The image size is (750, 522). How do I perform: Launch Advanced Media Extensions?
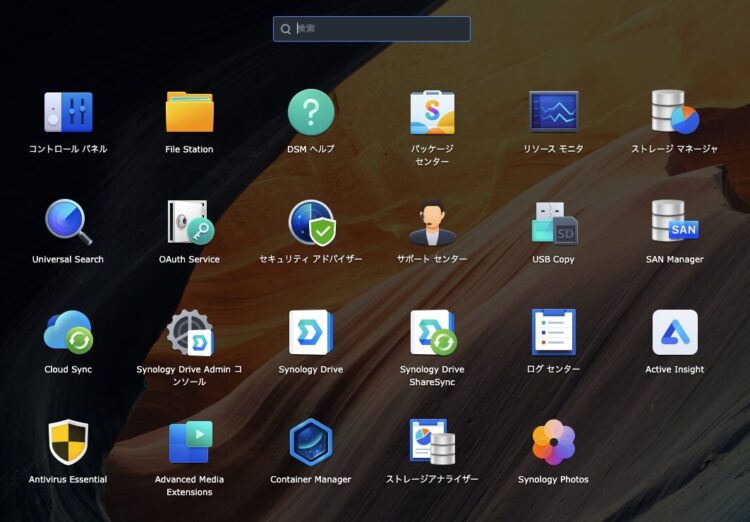click(190, 442)
